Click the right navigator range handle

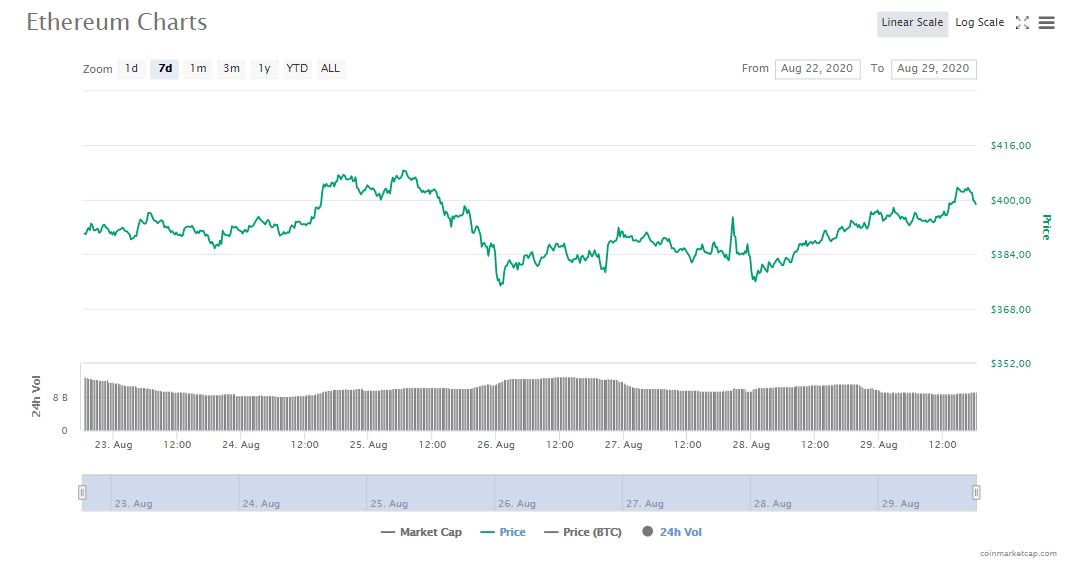click(x=976, y=492)
